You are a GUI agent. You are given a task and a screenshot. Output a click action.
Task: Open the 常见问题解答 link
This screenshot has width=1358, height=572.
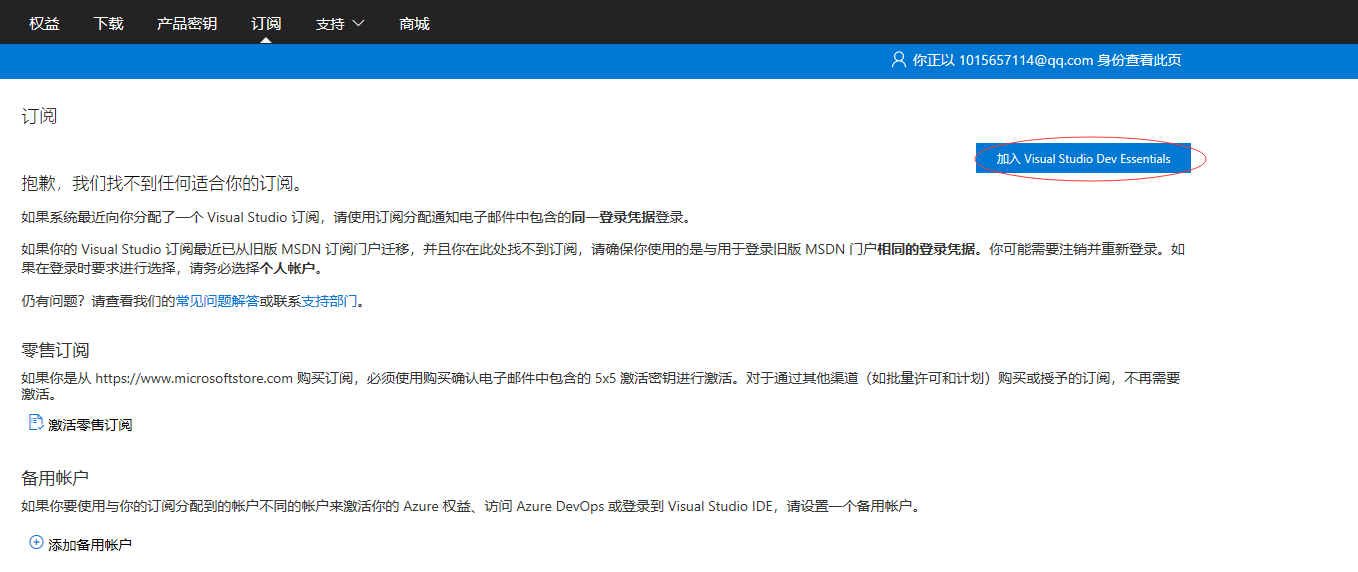coord(217,301)
